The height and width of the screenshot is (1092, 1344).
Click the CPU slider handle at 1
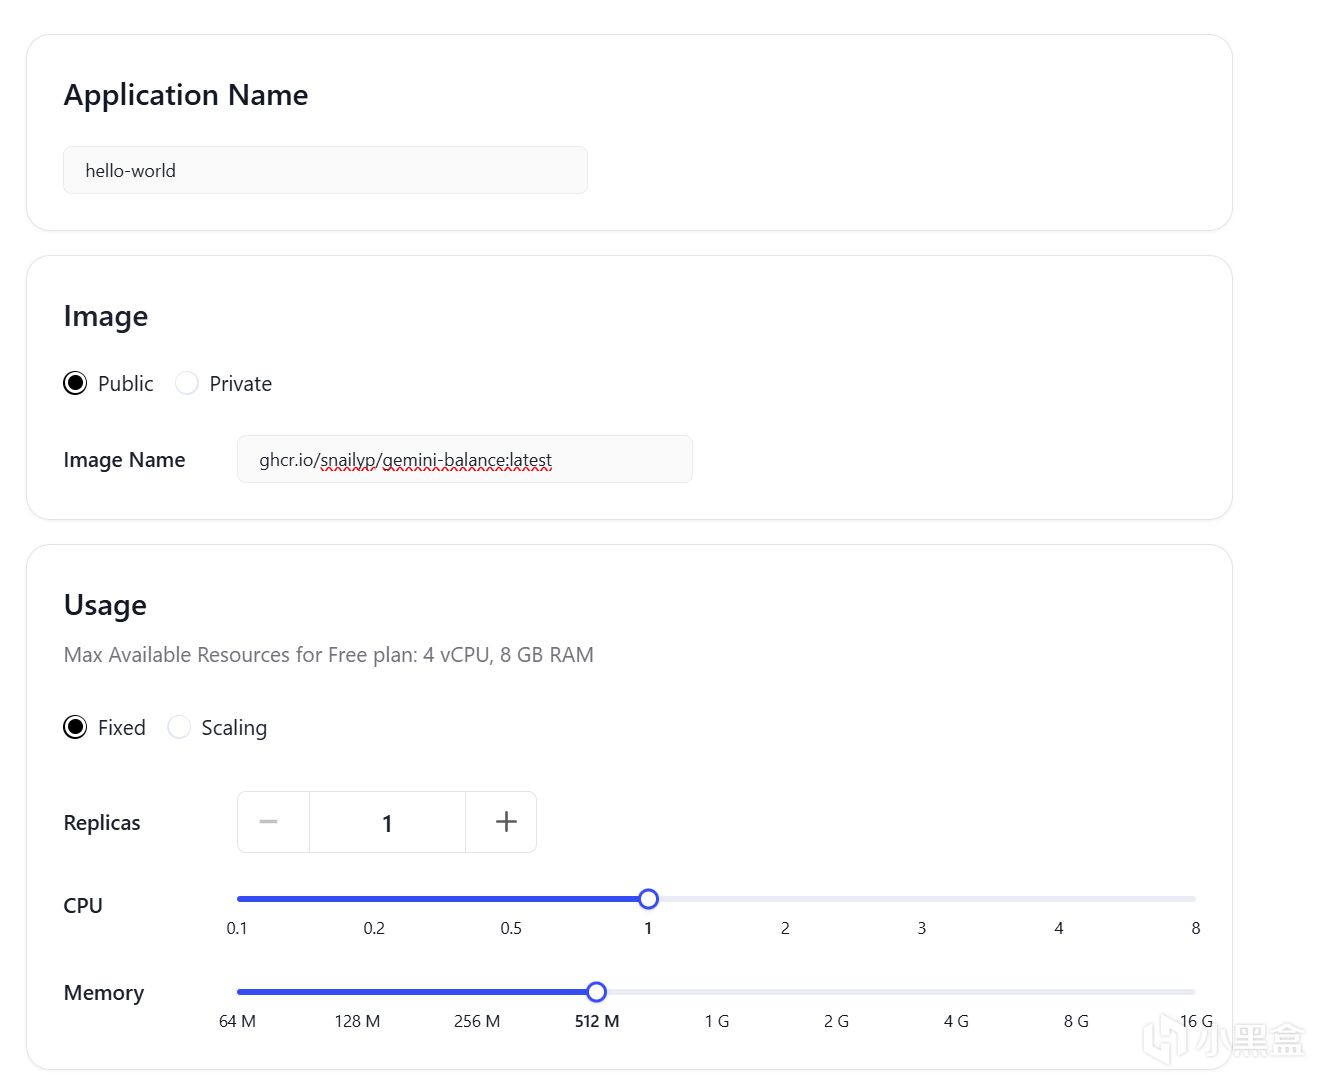[x=648, y=899]
